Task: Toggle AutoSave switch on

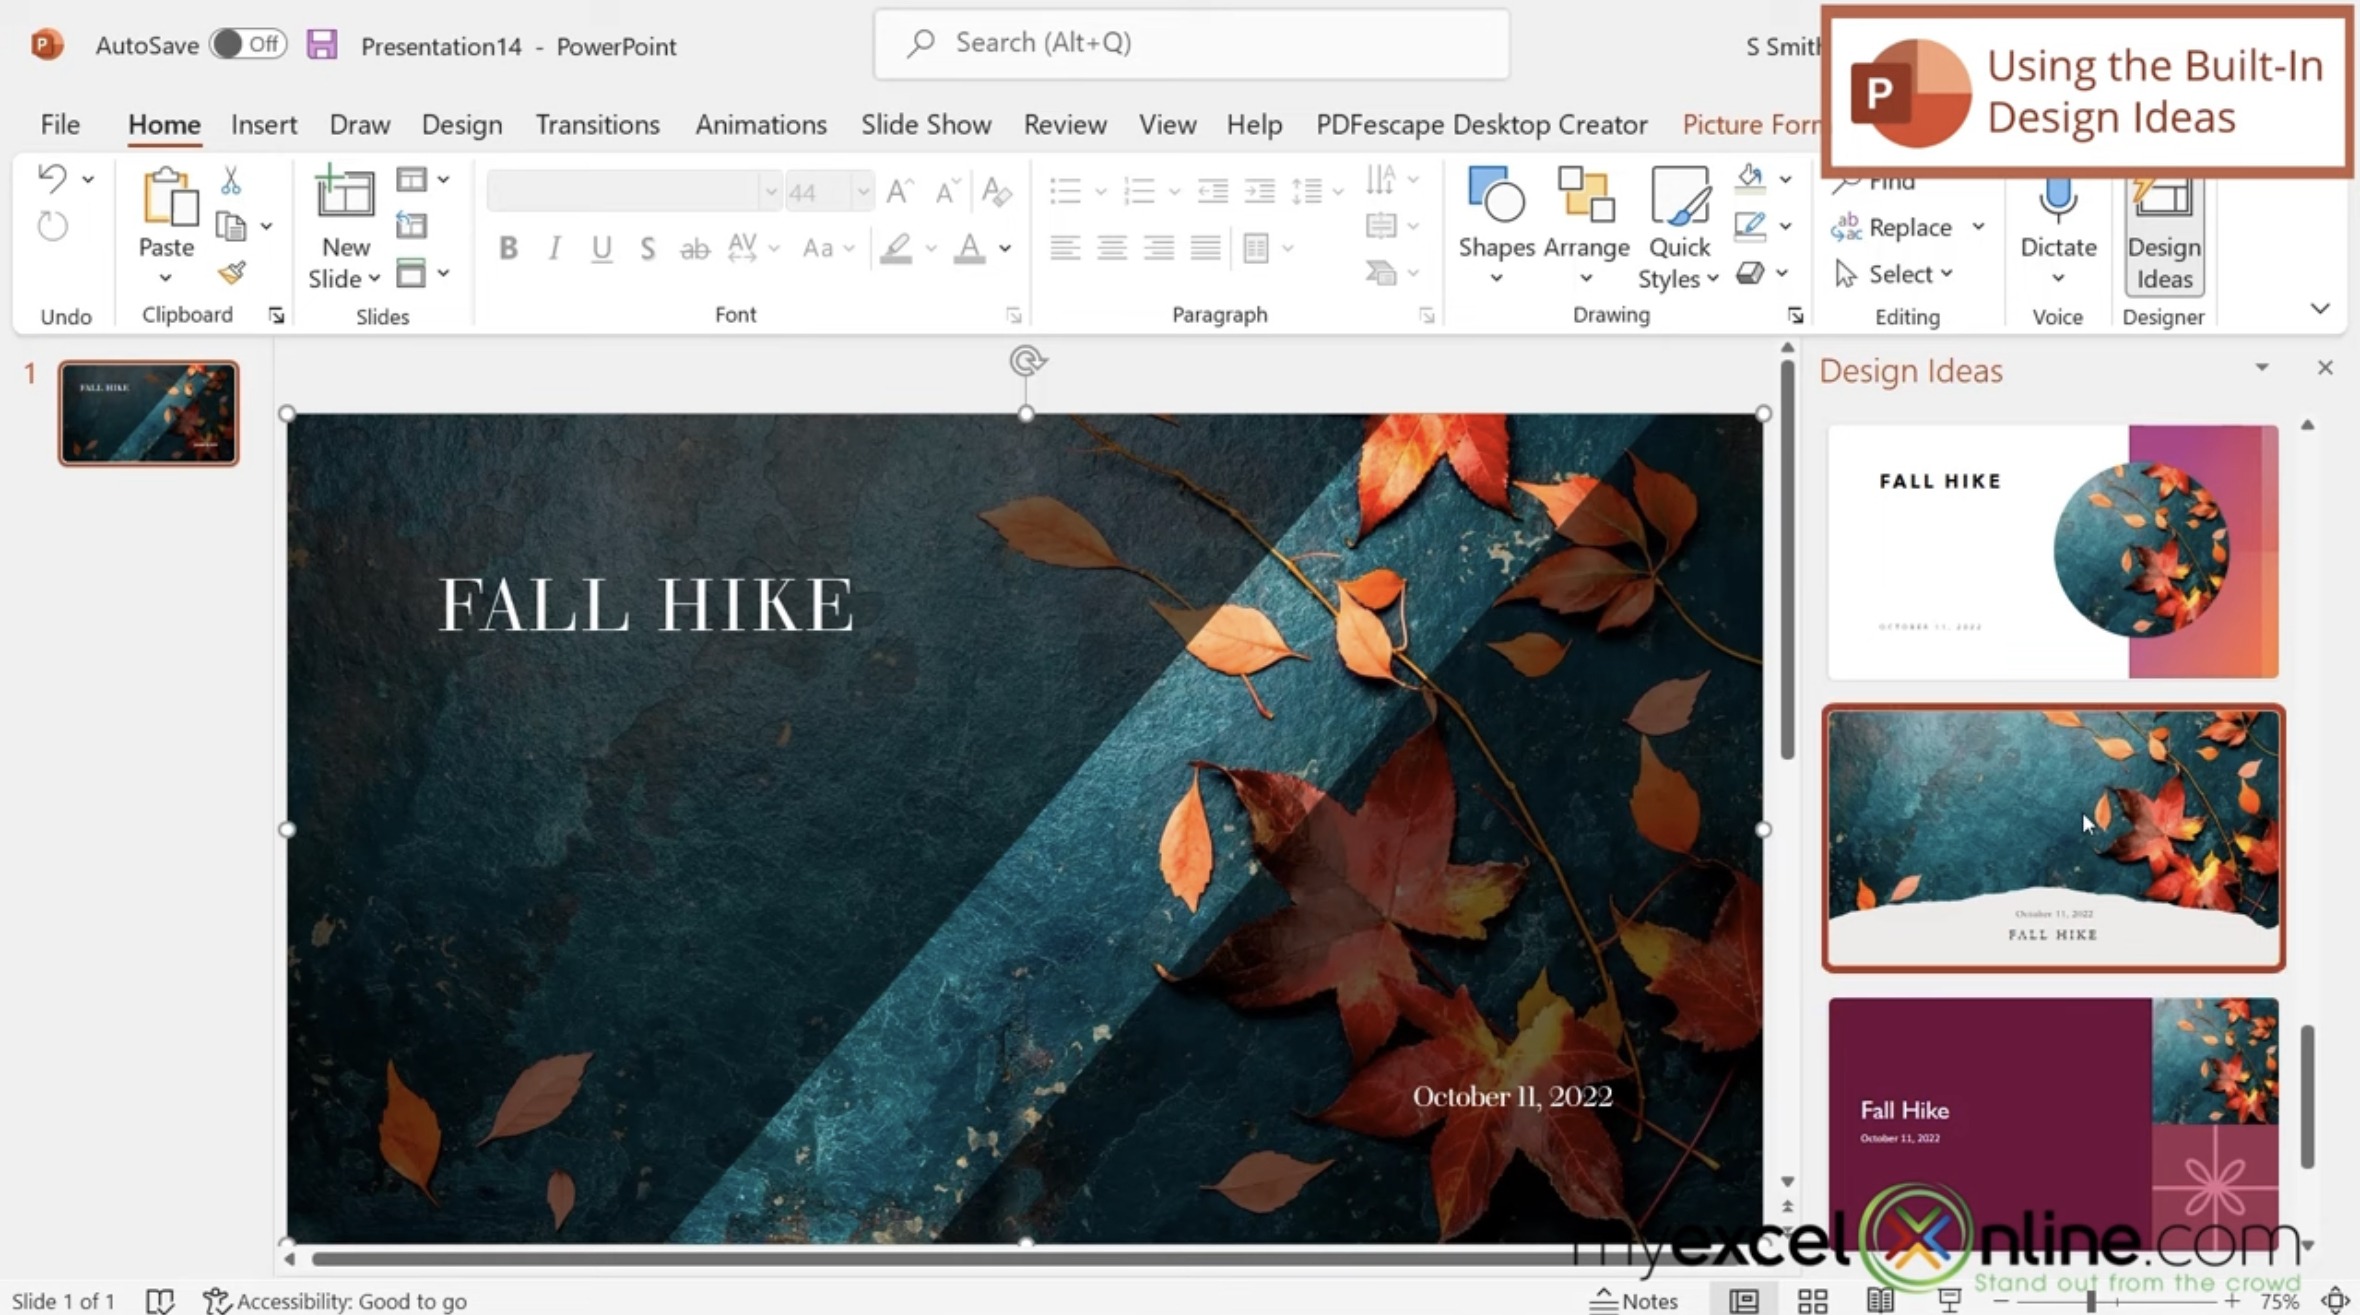Action: [248, 45]
